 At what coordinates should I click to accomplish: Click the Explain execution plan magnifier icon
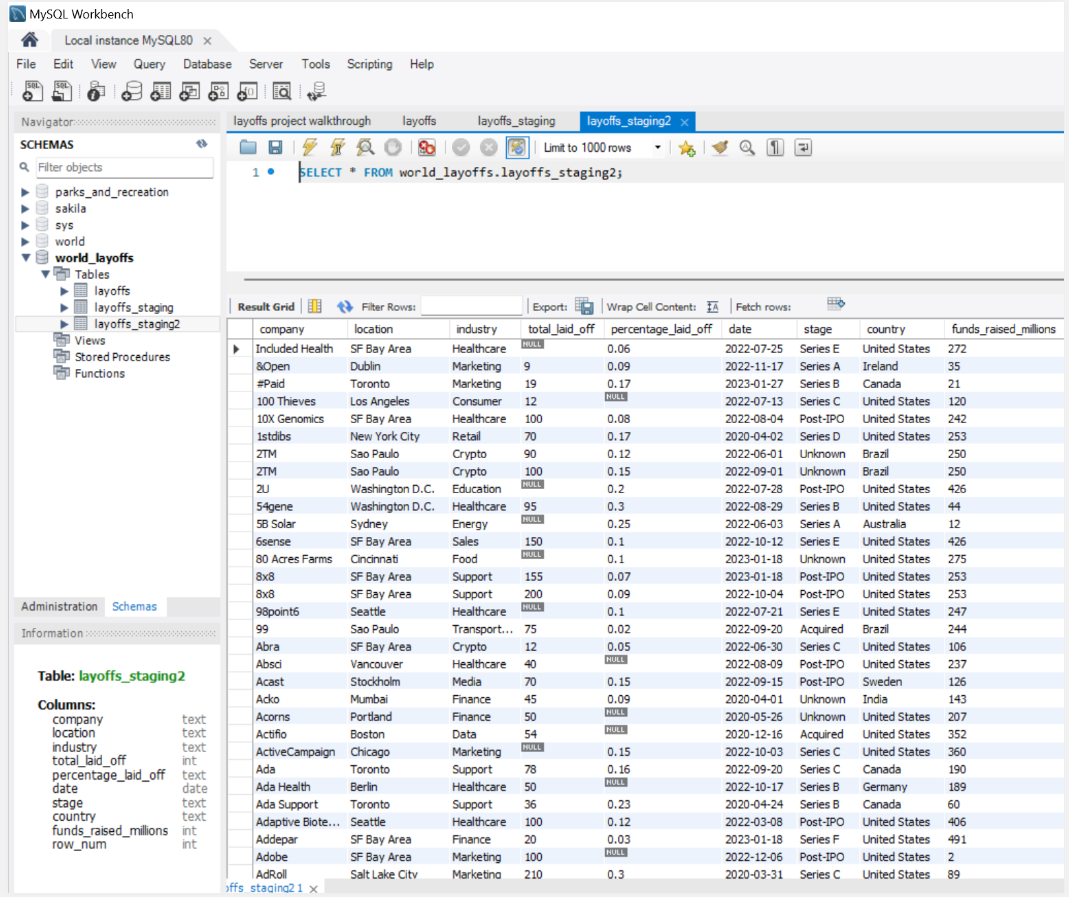point(366,148)
